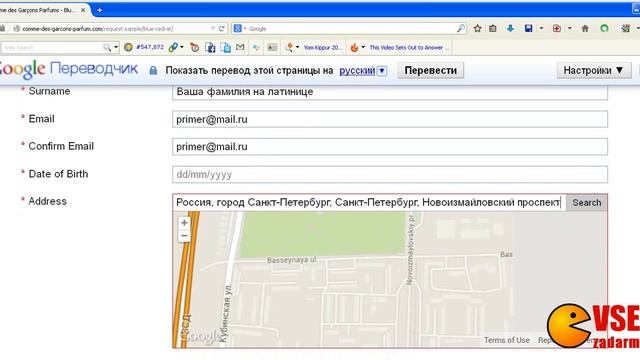Click the Web Search toolbar magnifier icon
640x360 pixels.
pos(107,47)
